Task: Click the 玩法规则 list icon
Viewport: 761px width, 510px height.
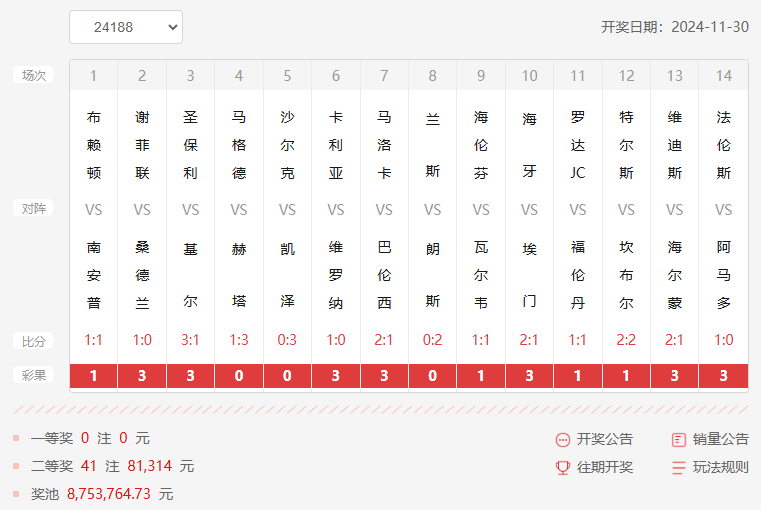Action: point(679,467)
